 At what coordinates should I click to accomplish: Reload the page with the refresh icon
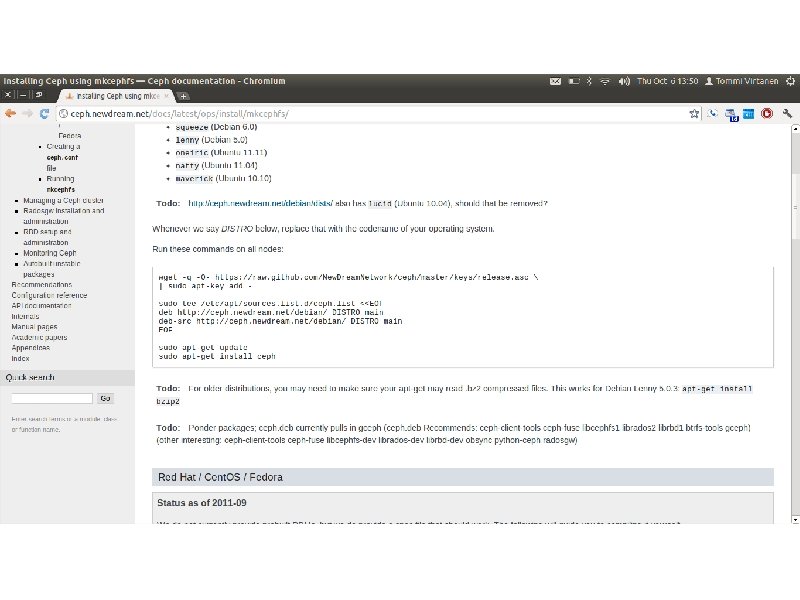tap(44, 113)
